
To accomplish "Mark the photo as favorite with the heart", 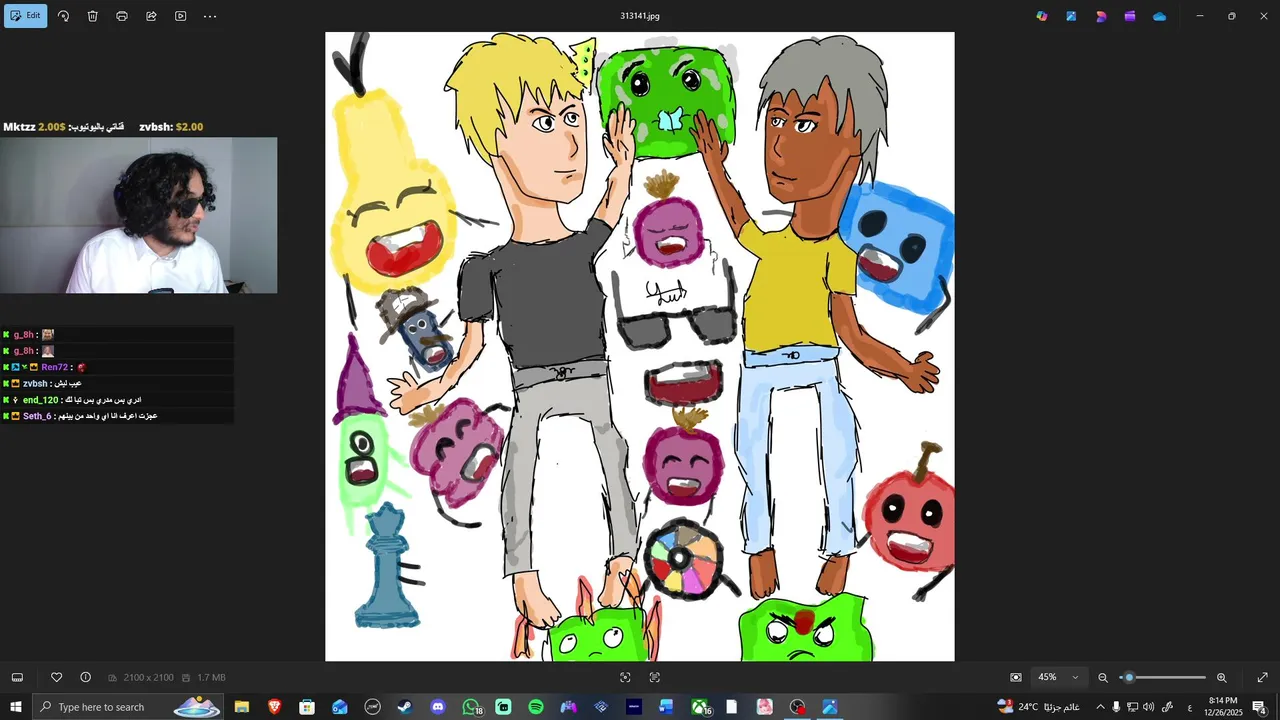I will tap(56, 677).
